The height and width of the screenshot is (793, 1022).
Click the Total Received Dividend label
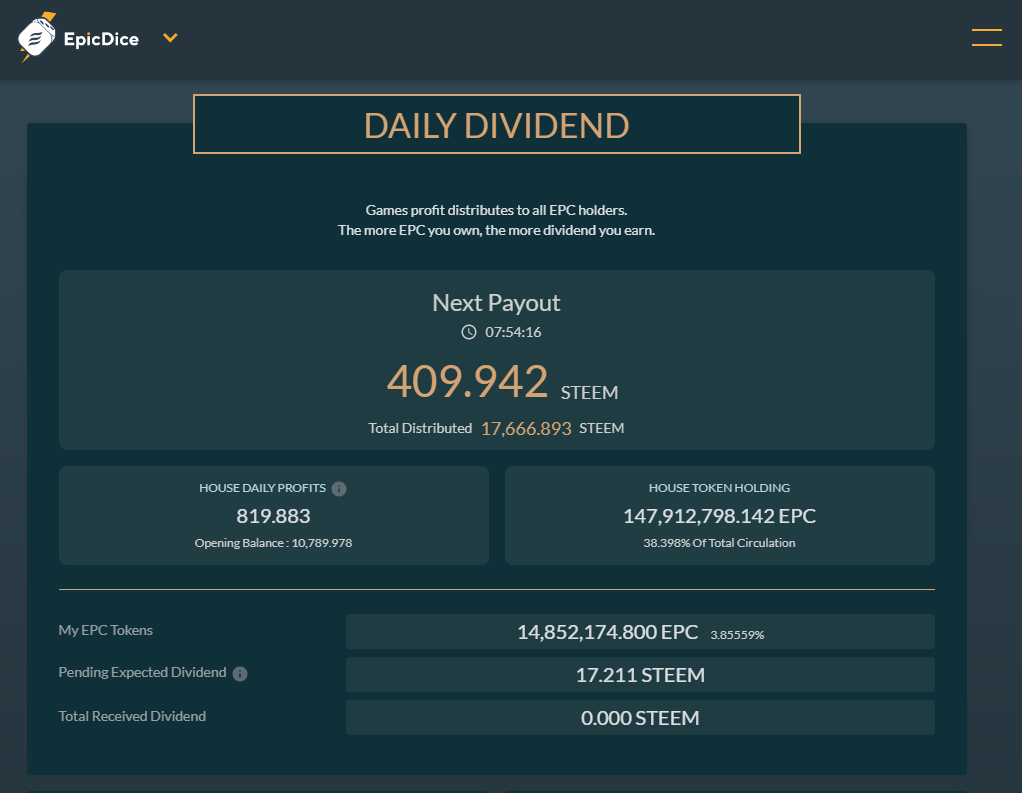[132, 716]
